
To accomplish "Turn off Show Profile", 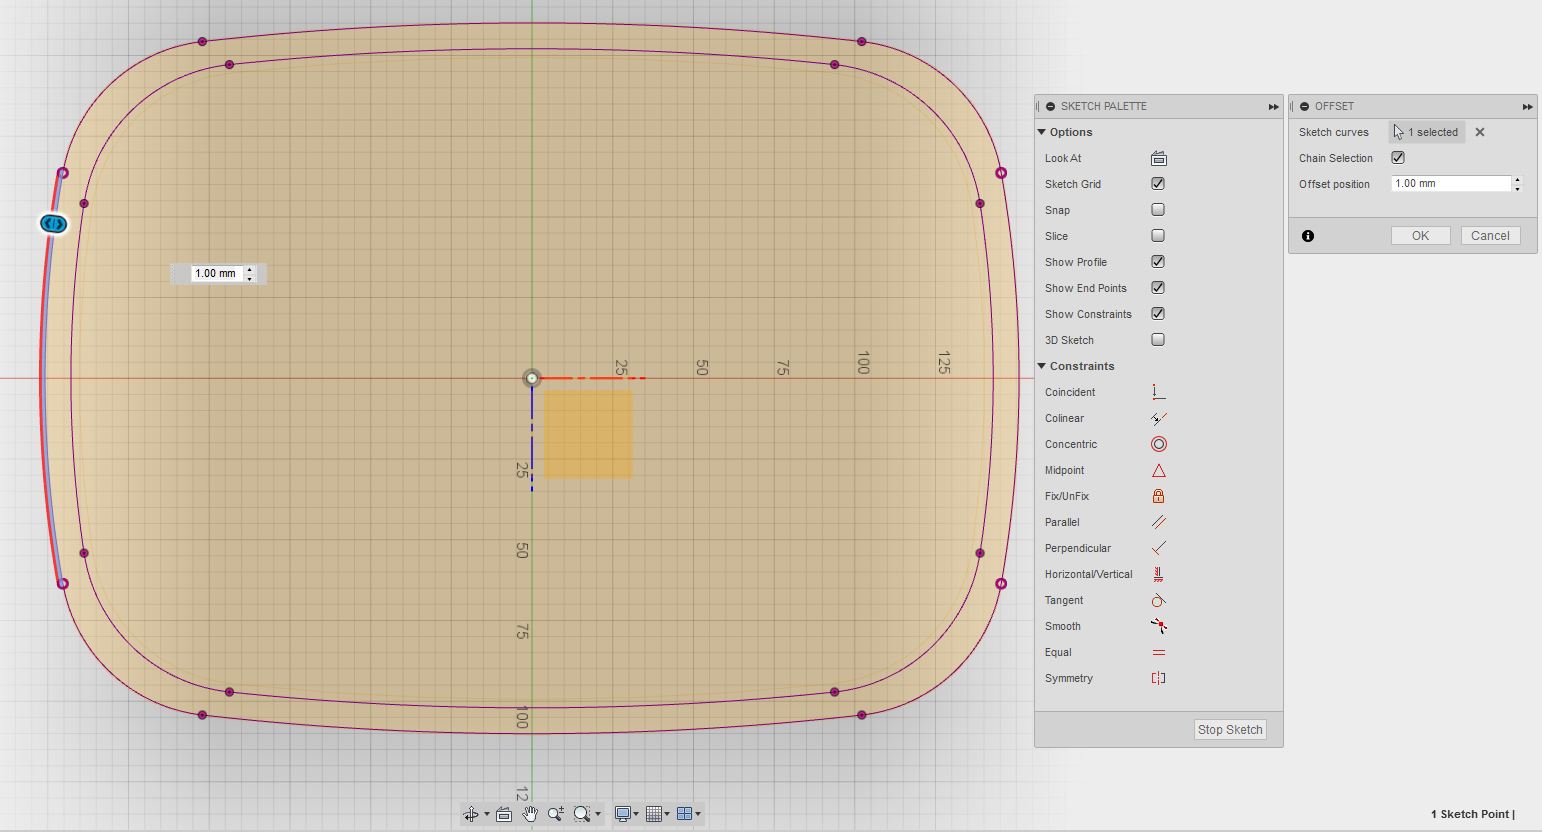I will pyautogui.click(x=1157, y=261).
